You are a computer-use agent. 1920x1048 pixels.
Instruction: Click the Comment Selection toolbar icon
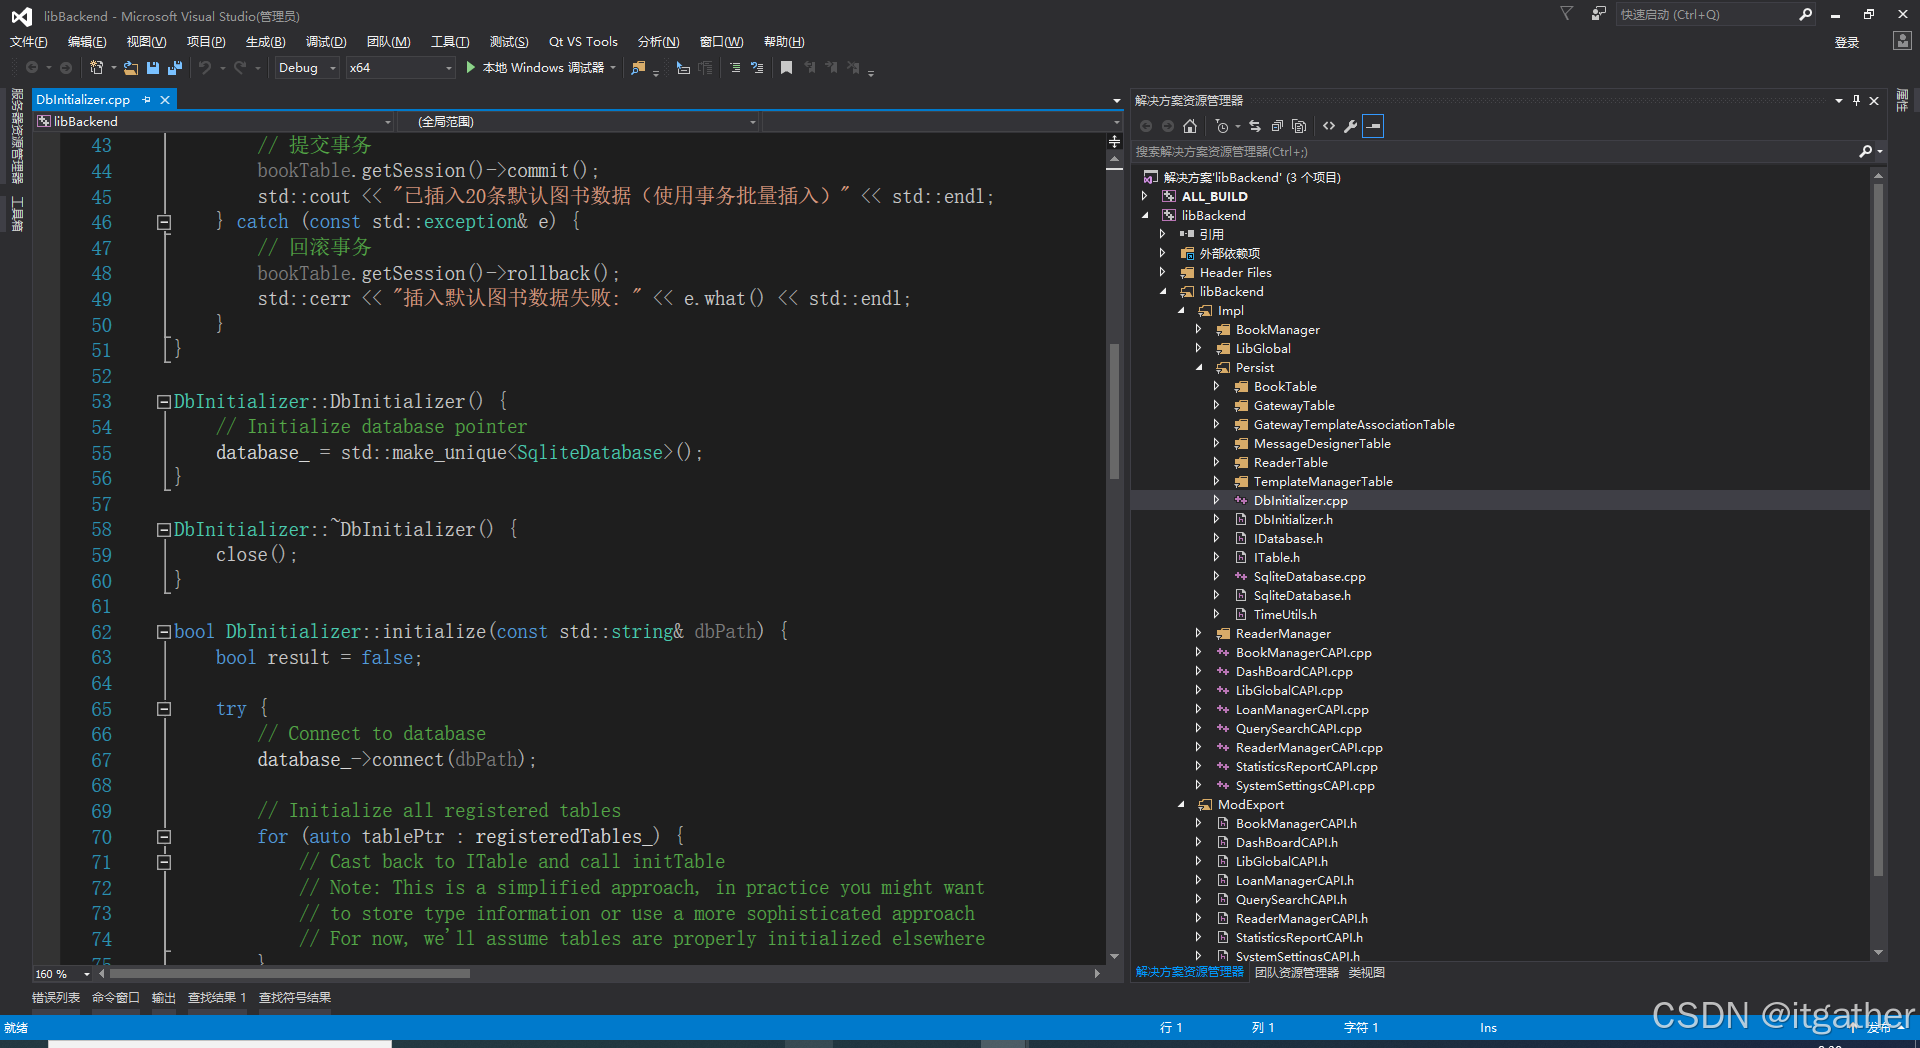735,68
